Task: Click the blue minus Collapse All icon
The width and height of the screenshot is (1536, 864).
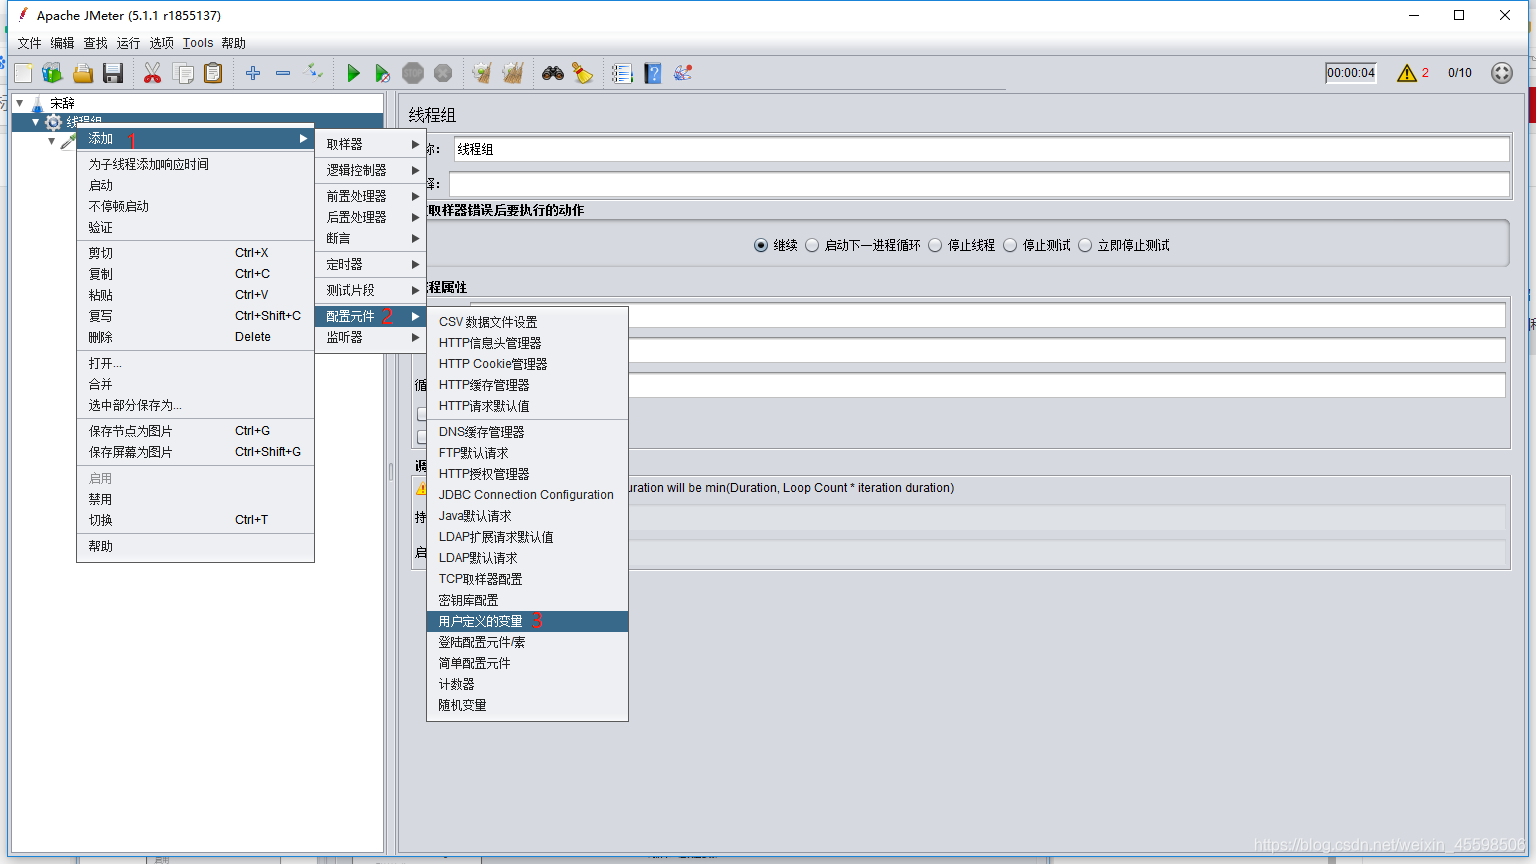Action: pyautogui.click(x=283, y=73)
